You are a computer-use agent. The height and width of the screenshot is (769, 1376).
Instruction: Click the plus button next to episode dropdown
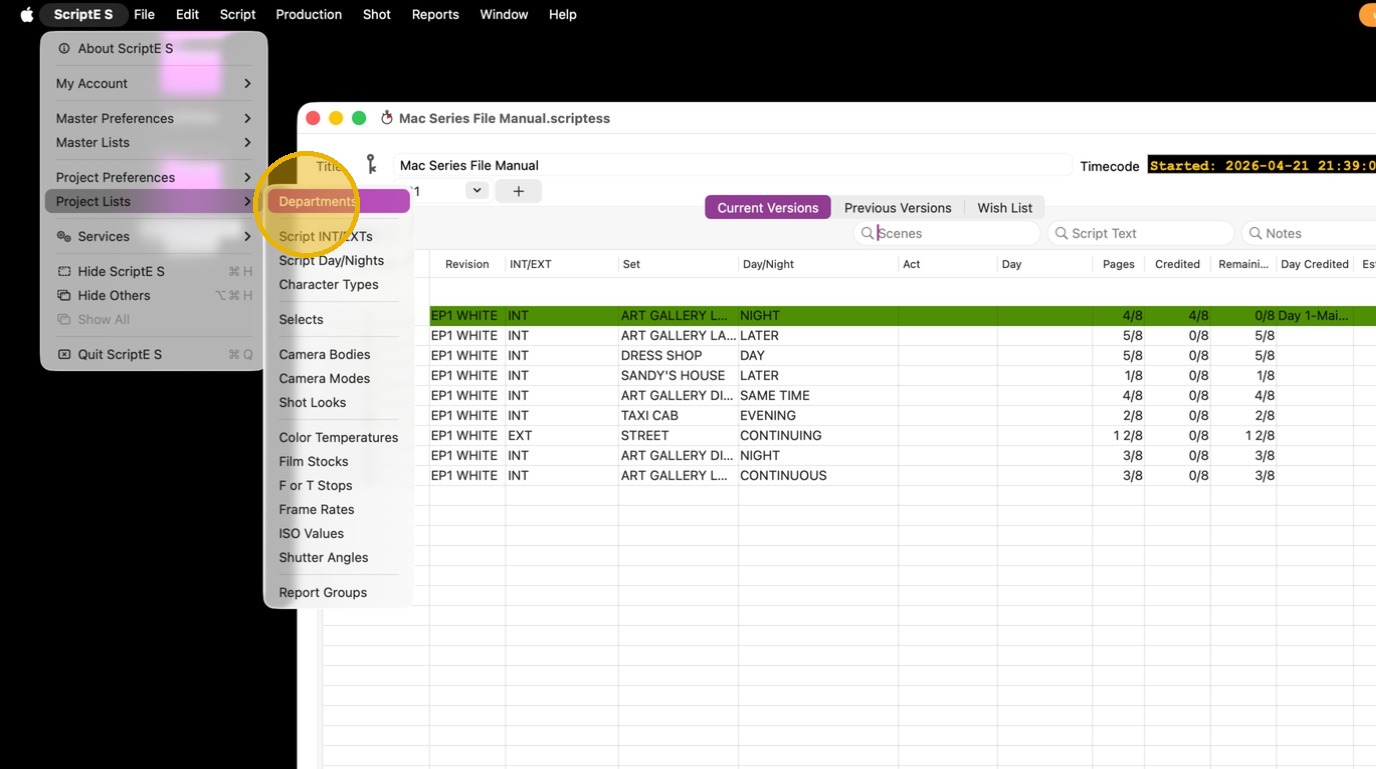point(518,190)
